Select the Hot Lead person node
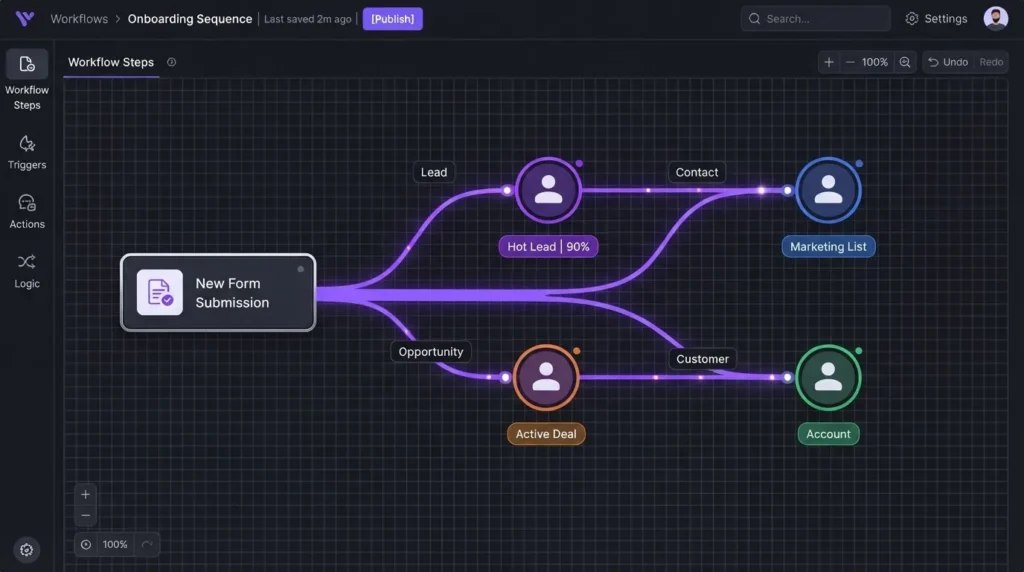The height and width of the screenshot is (572, 1024). (548, 190)
